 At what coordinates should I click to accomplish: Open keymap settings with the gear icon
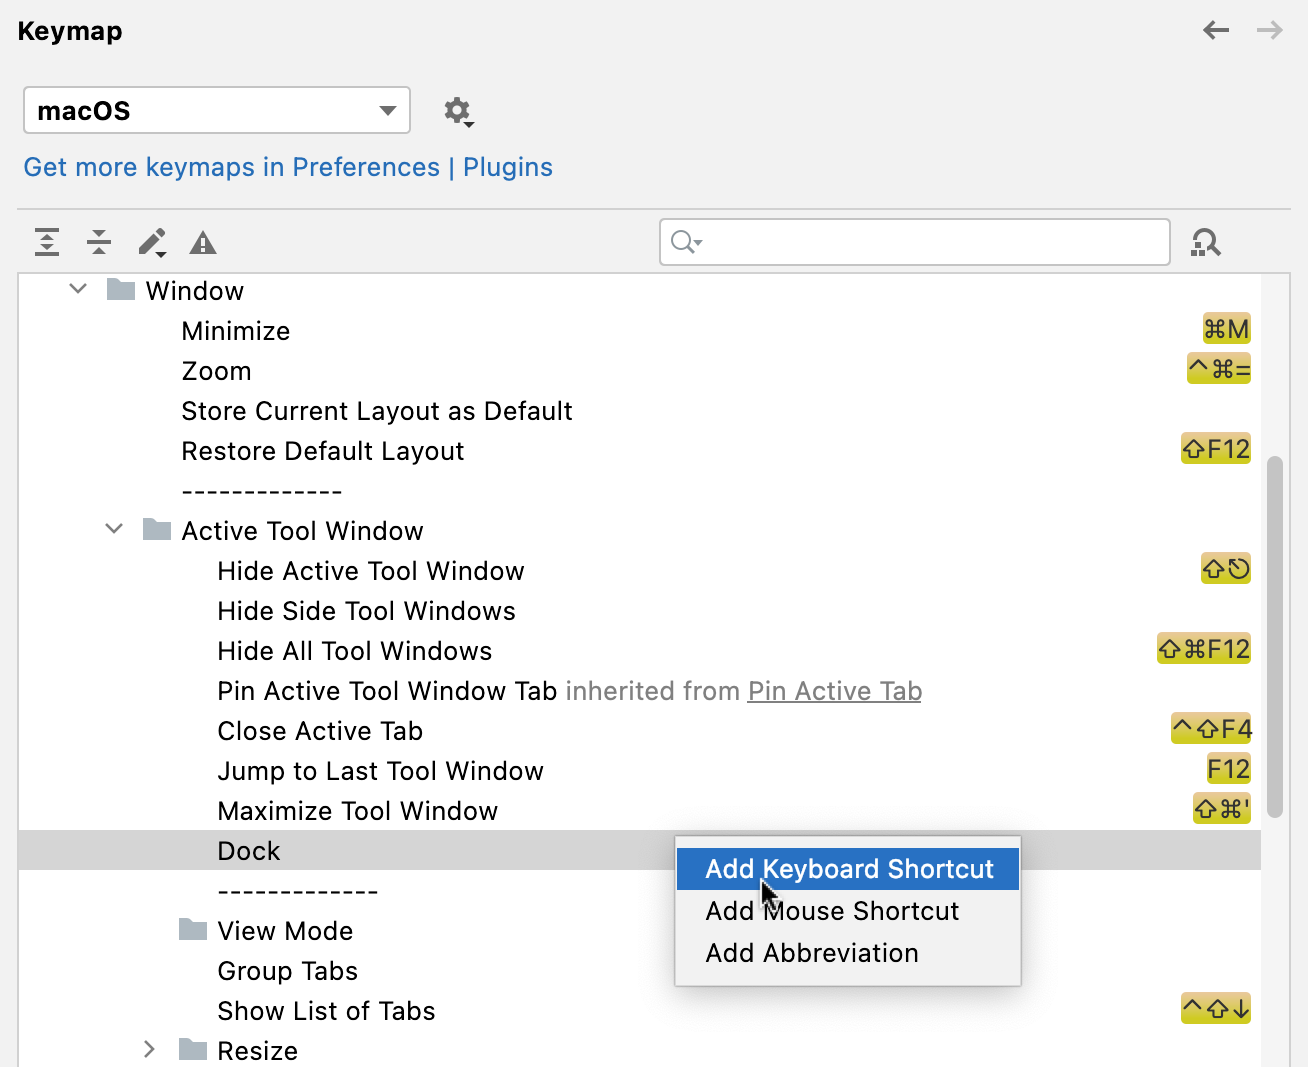click(x=457, y=112)
